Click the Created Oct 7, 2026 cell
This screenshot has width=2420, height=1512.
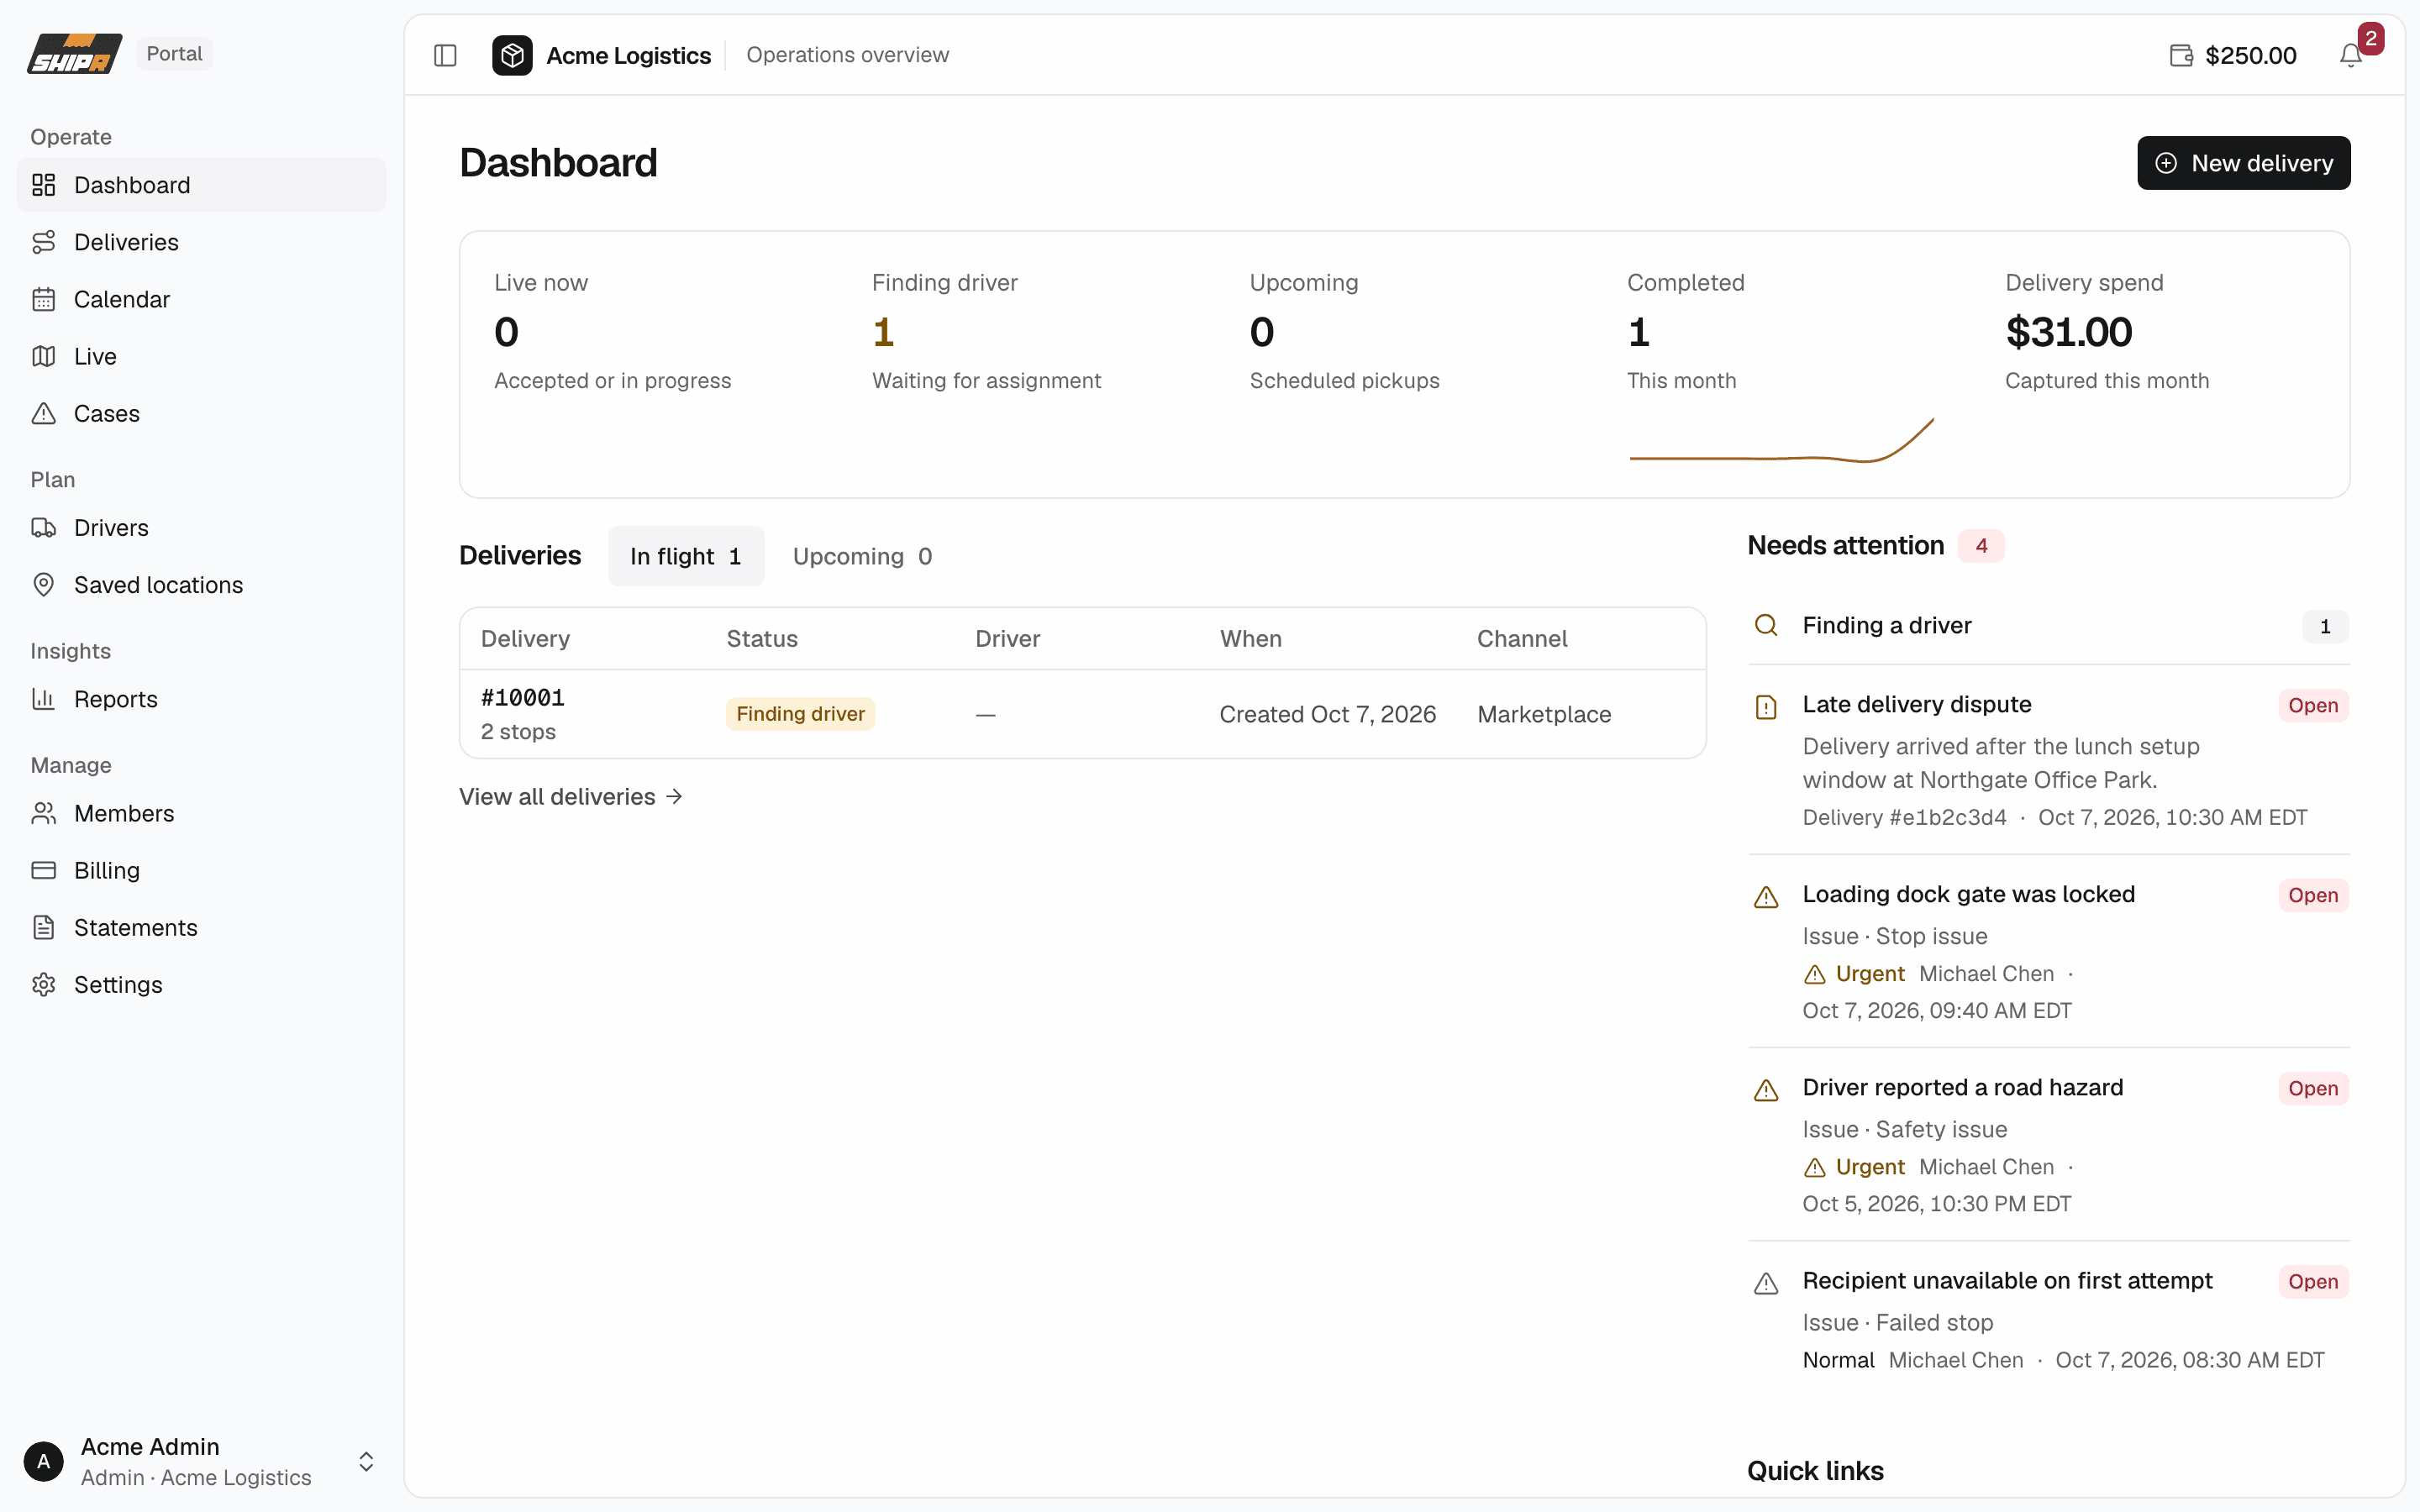point(1327,714)
